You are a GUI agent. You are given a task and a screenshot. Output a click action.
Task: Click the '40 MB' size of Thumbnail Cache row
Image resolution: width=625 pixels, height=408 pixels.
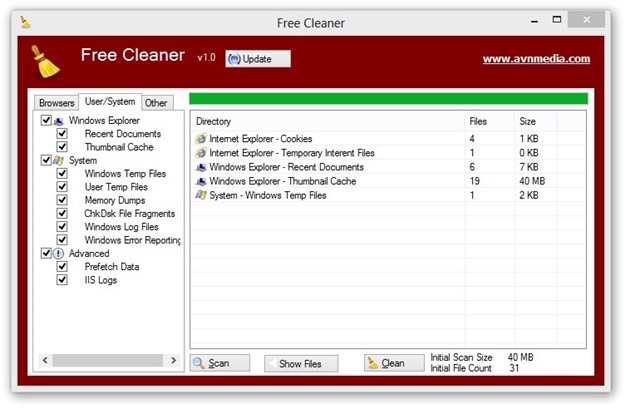coord(532,181)
